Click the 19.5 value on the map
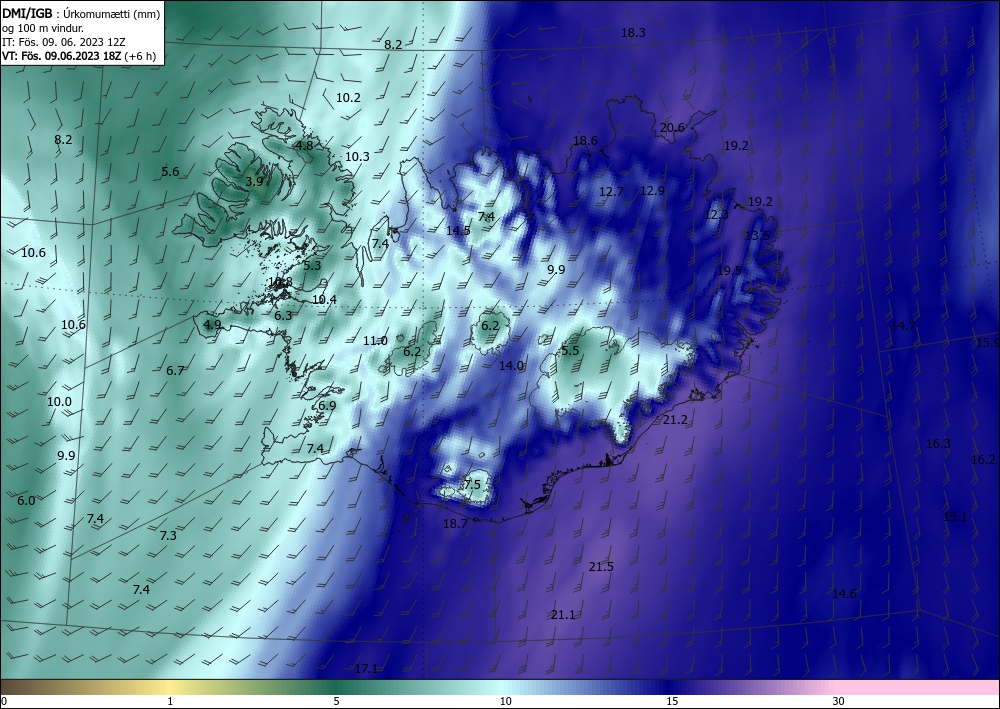Viewport: 1000px width, 709px height. [x=730, y=270]
